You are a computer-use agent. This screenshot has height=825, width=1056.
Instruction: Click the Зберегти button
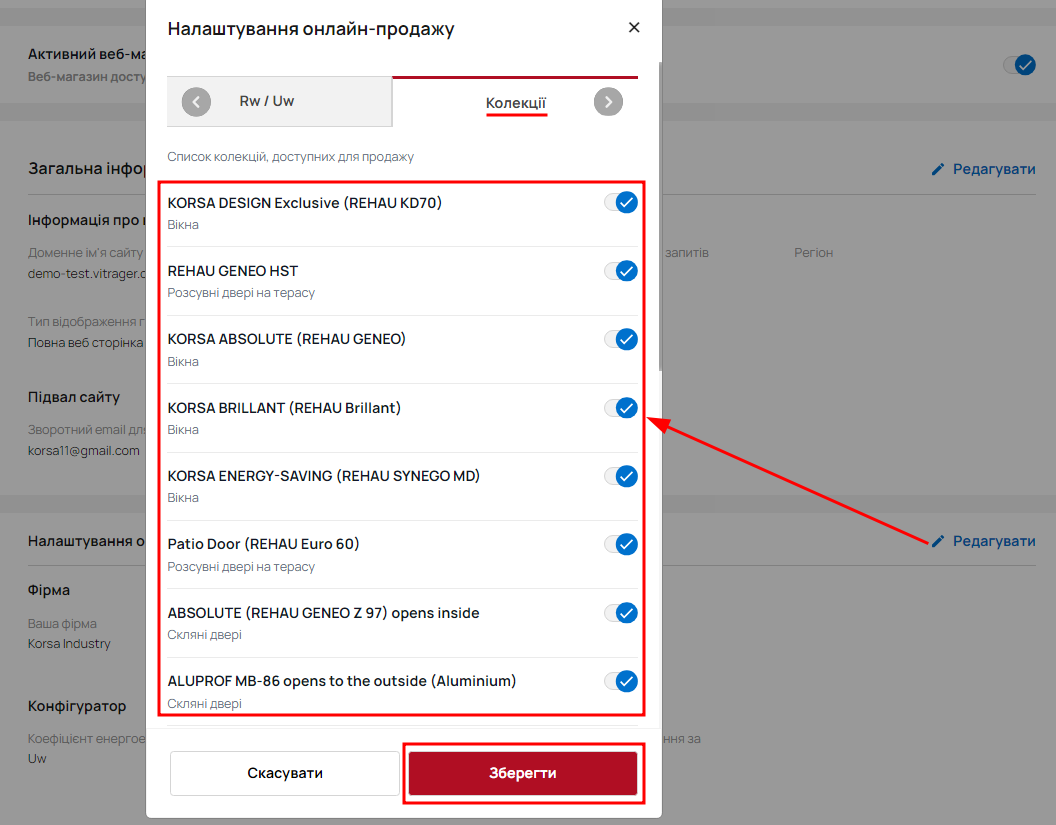pos(523,773)
